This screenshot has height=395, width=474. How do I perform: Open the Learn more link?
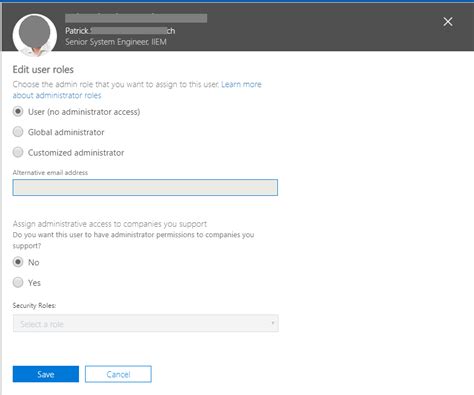(241, 84)
